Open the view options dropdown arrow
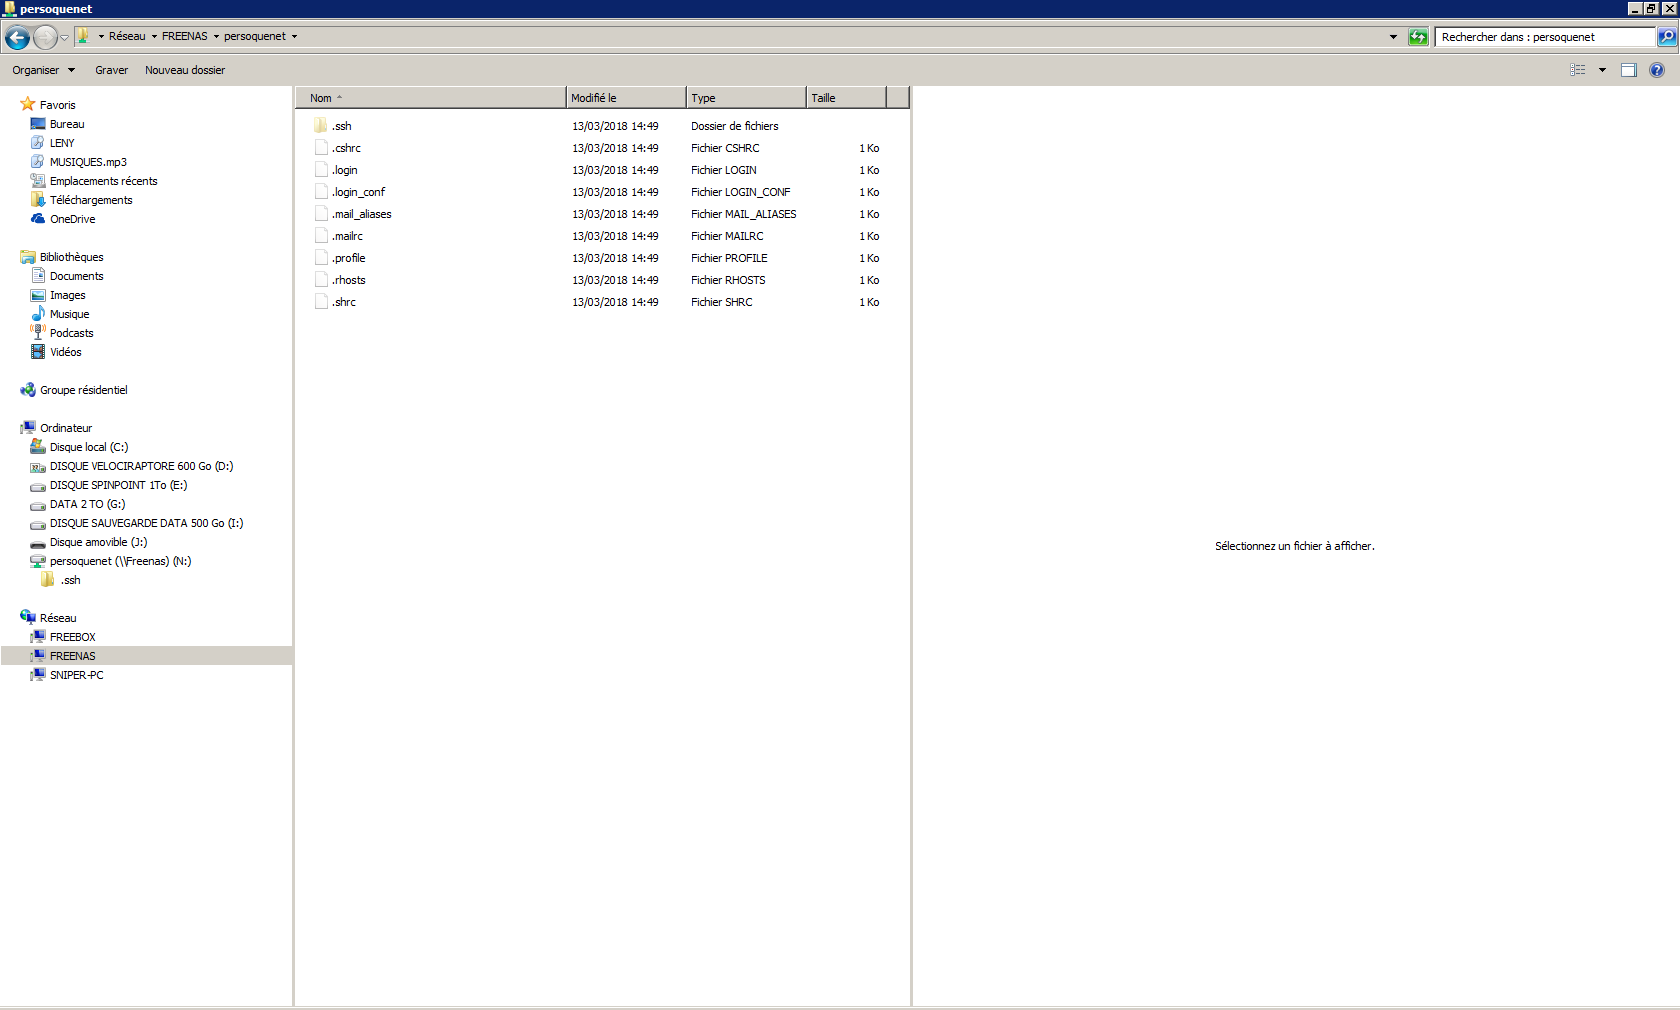Viewport: 1680px width, 1010px height. click(x=1602, y=70)
